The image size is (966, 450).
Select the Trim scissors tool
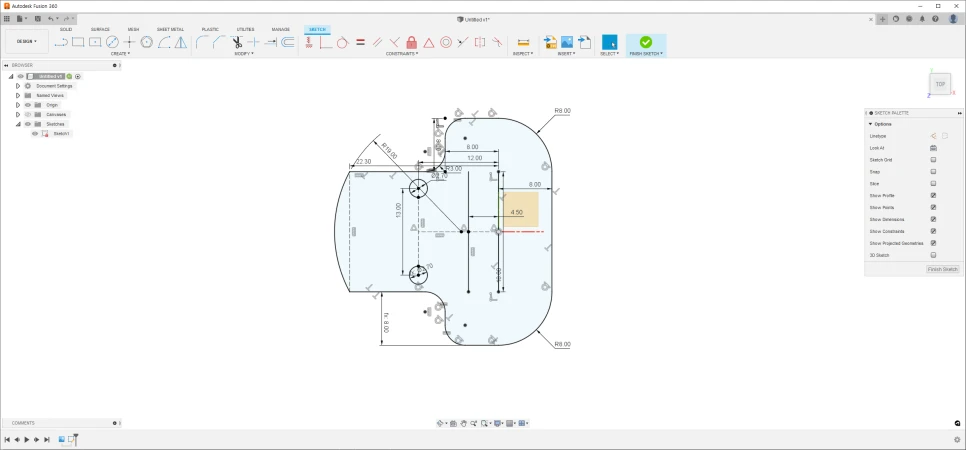pyautogui.click(x=237, y=42)
